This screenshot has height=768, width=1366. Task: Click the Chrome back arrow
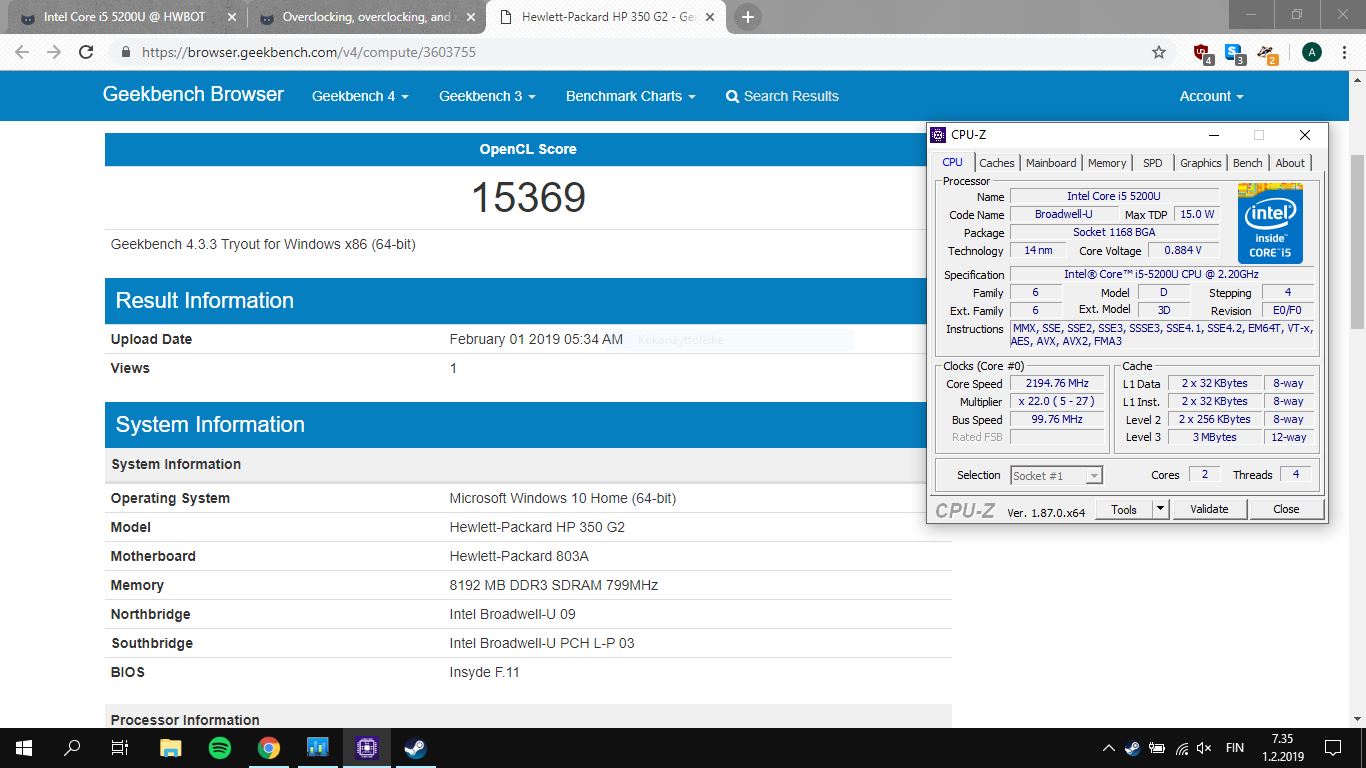(x=22, y=52)
